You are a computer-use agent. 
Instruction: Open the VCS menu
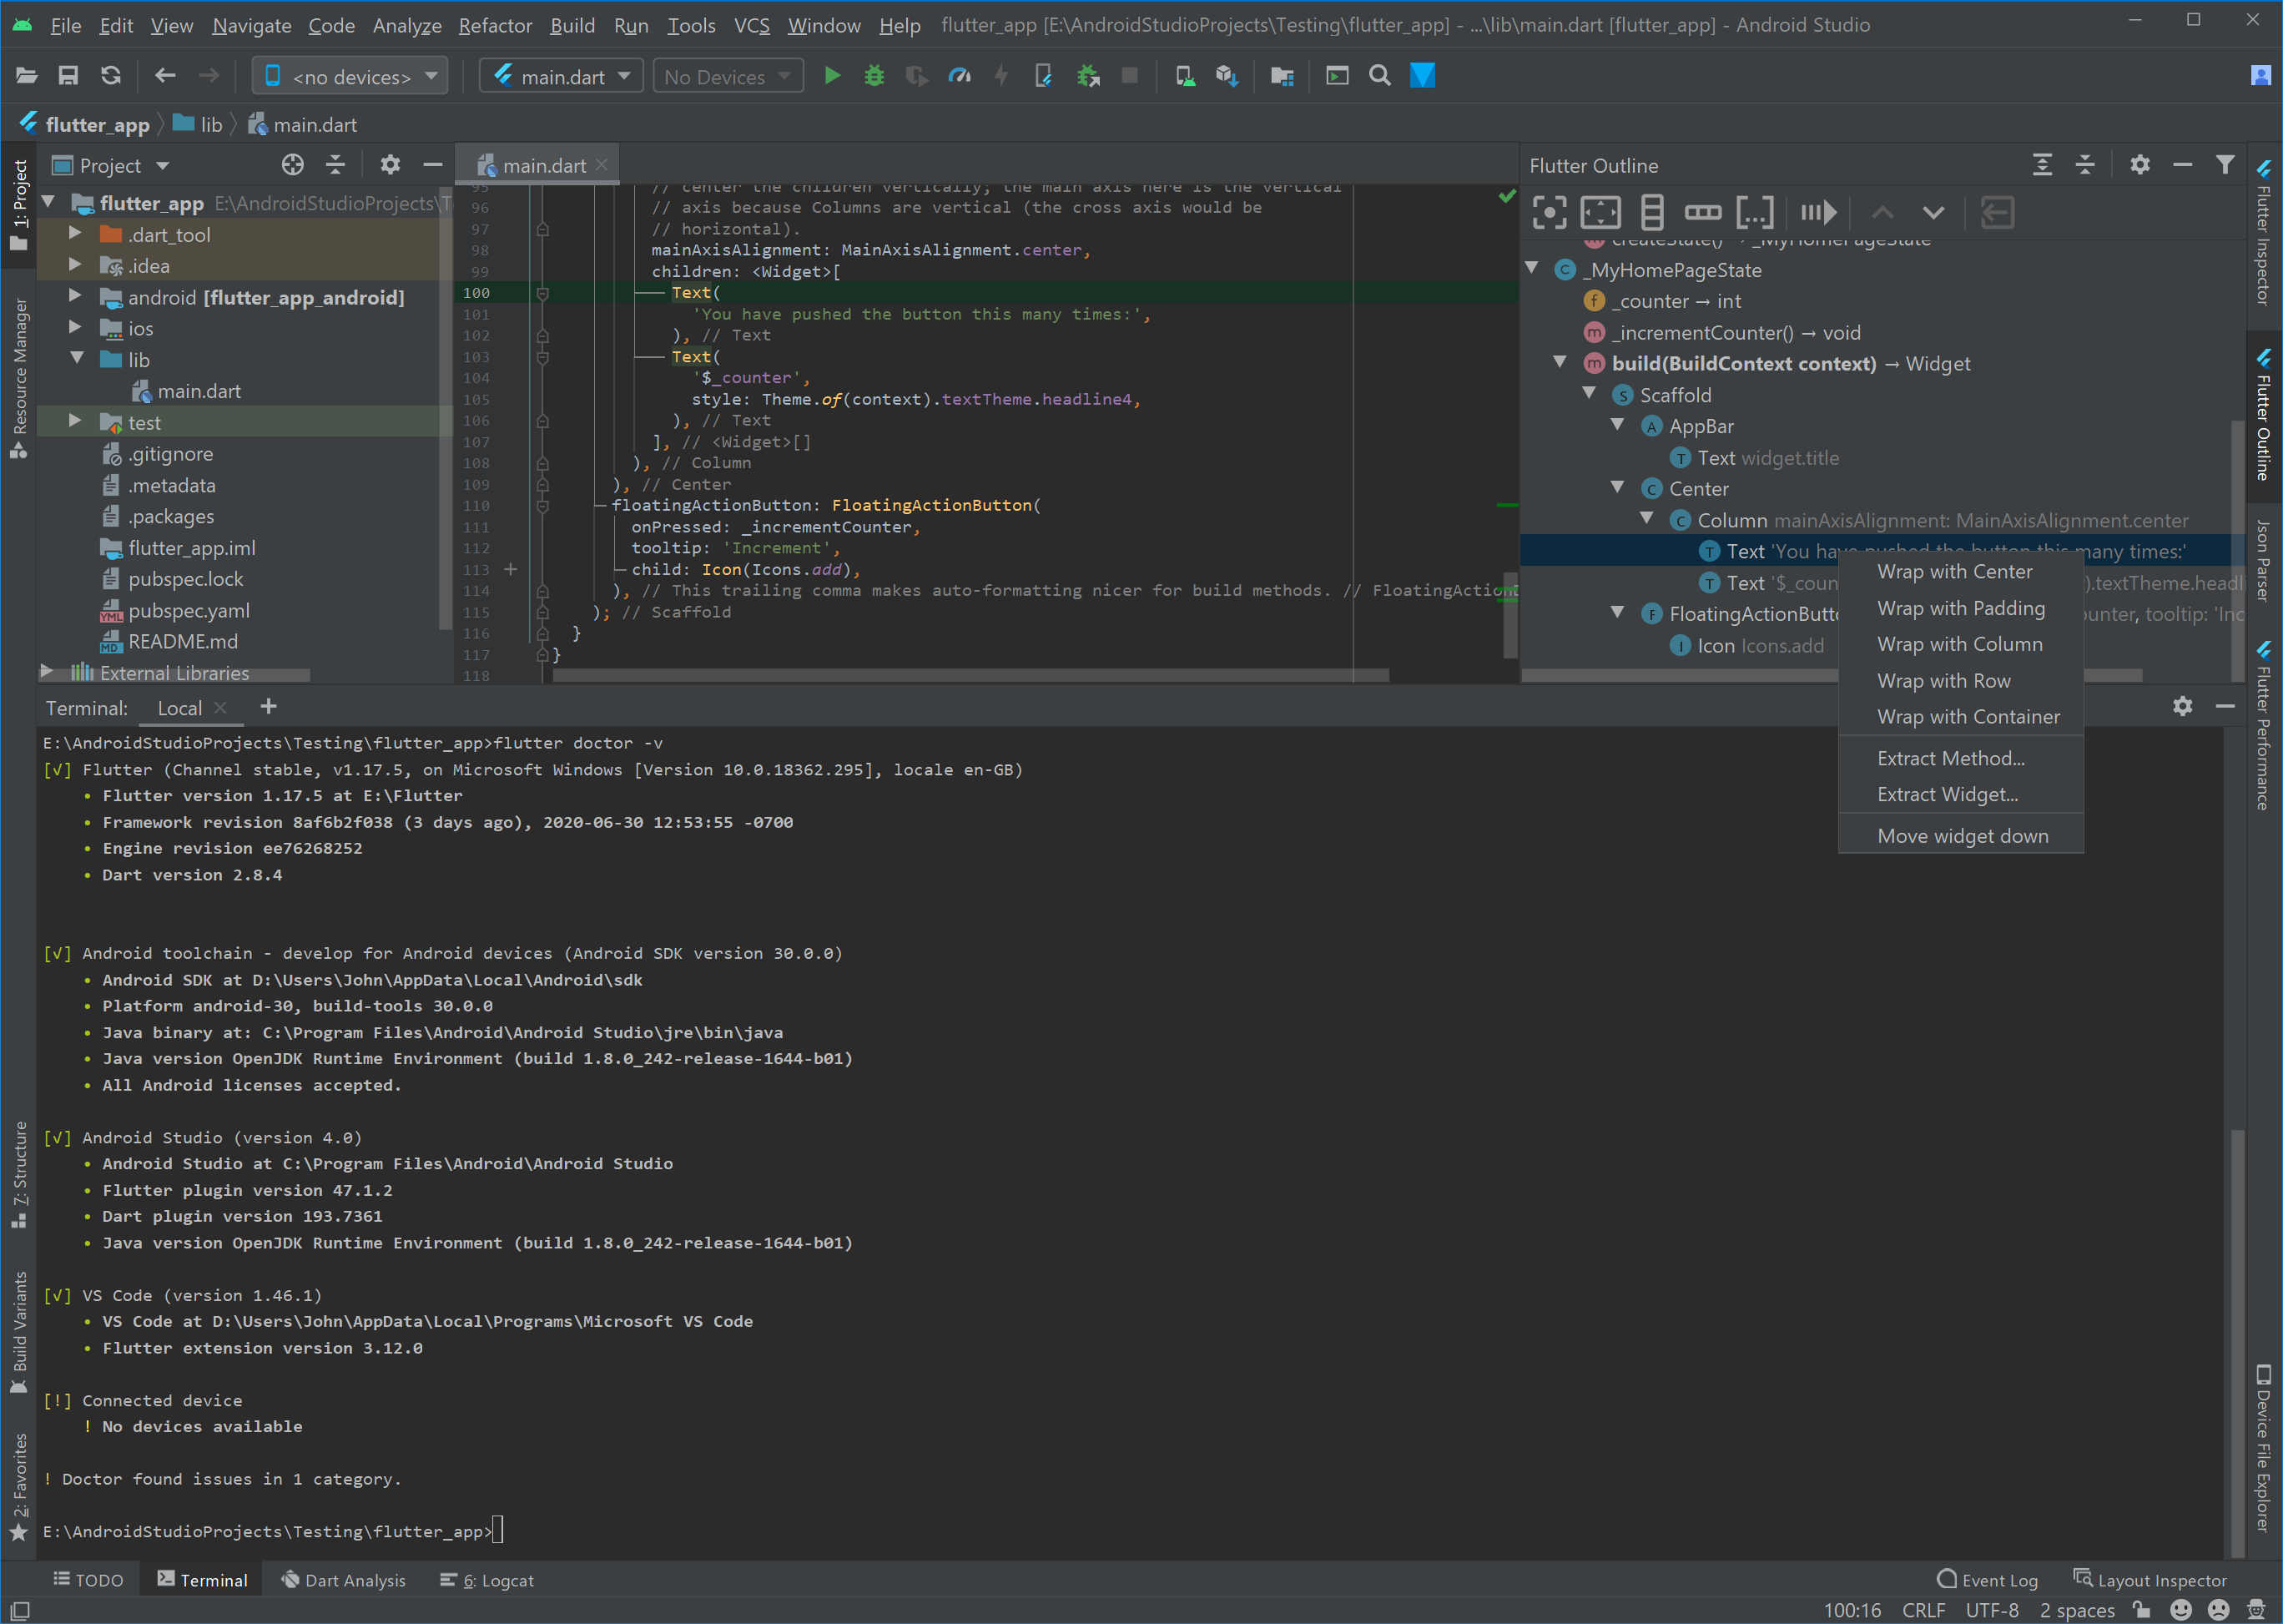[x=752, y=25]
